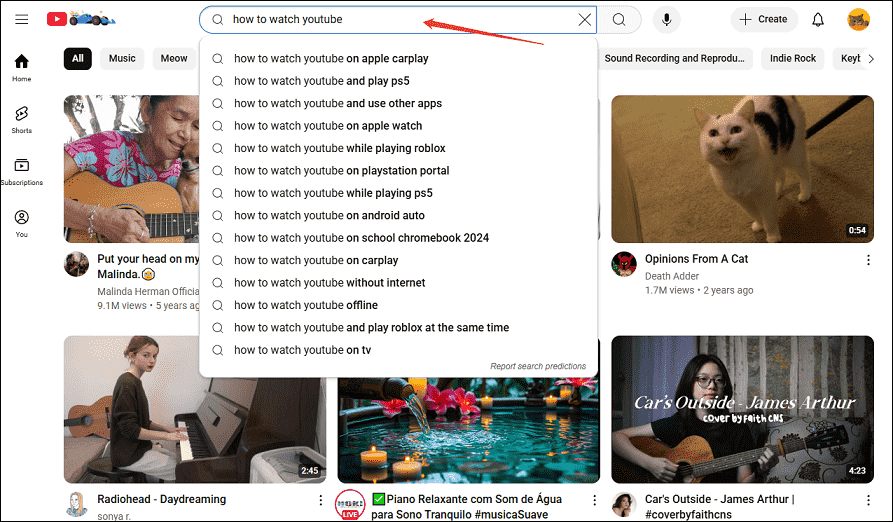Choose suggestion 'while playing ps5'

(398, 193)
